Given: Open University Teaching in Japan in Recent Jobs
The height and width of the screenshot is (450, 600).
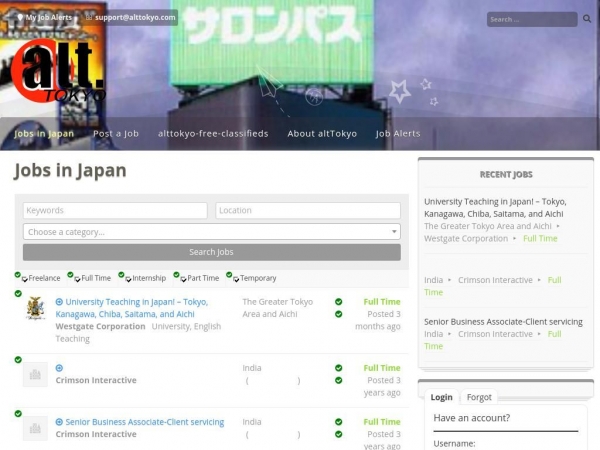Looking at the screenshot, I should tap(495, 207).
